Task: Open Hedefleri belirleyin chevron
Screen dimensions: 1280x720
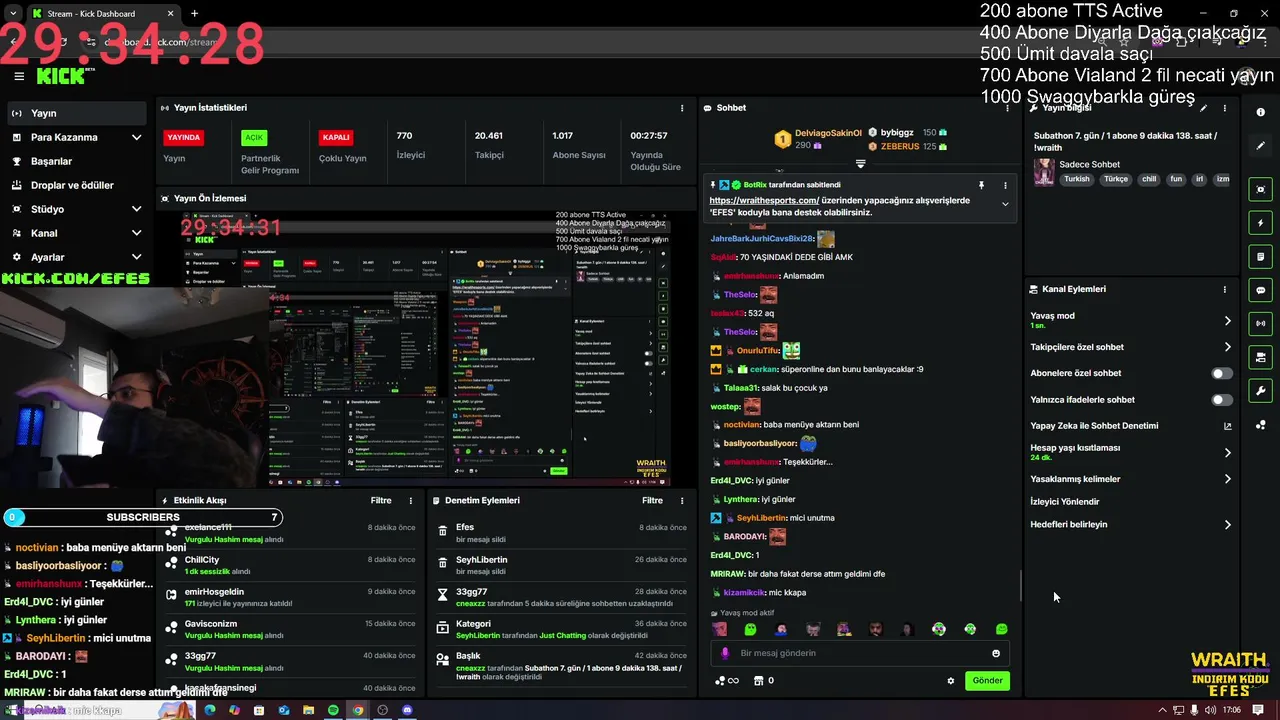Action: [1228, 524]
